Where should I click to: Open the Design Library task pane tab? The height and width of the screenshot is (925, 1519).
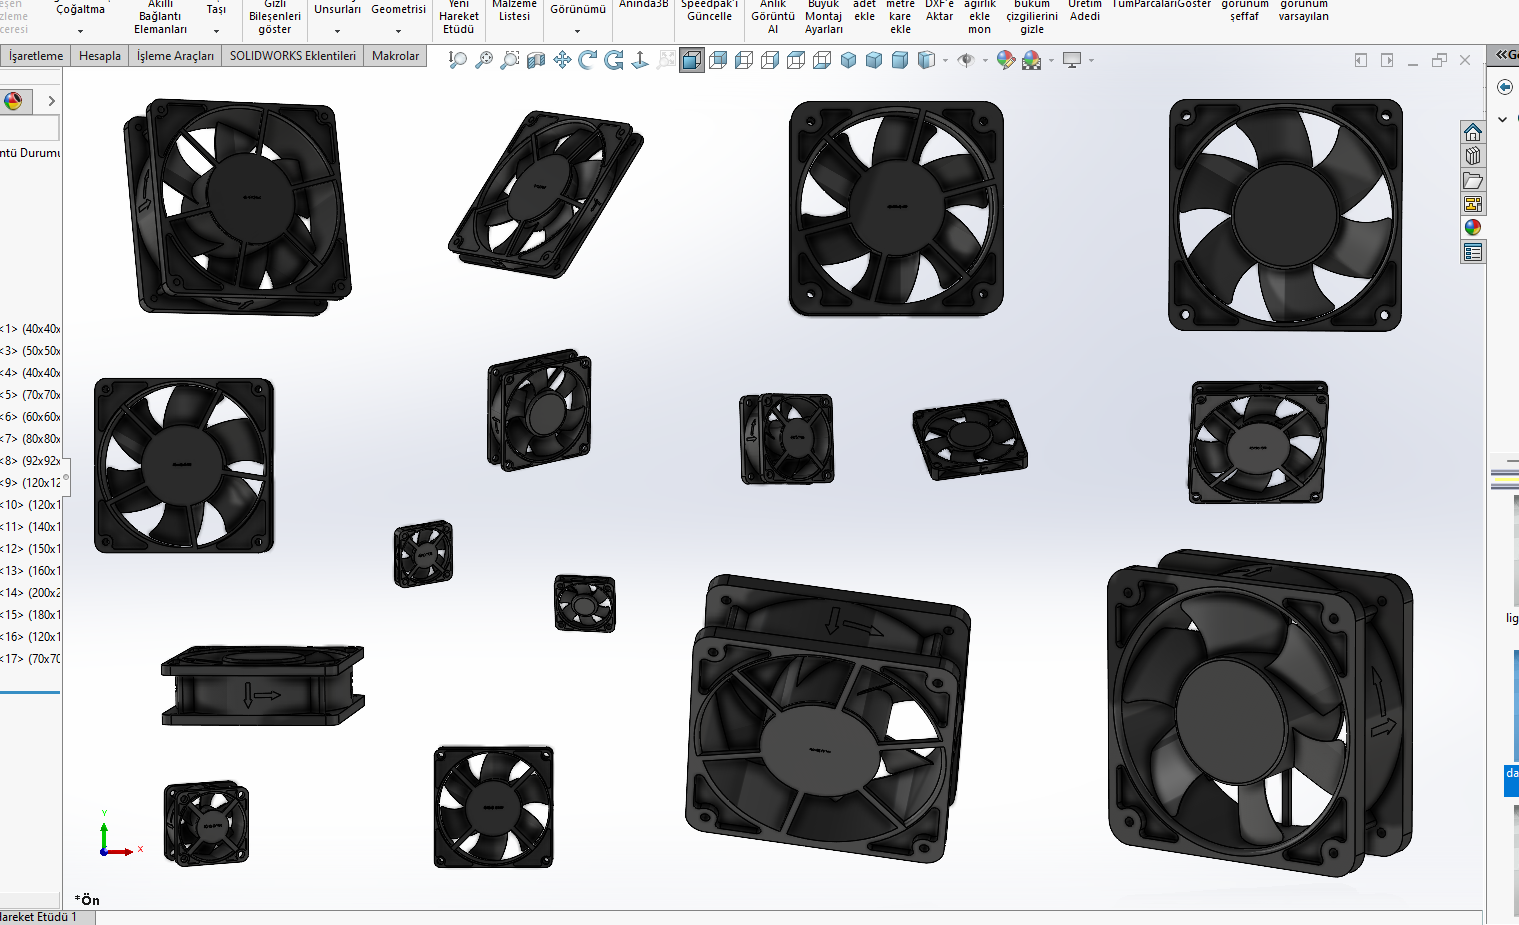coord(1473,156)
